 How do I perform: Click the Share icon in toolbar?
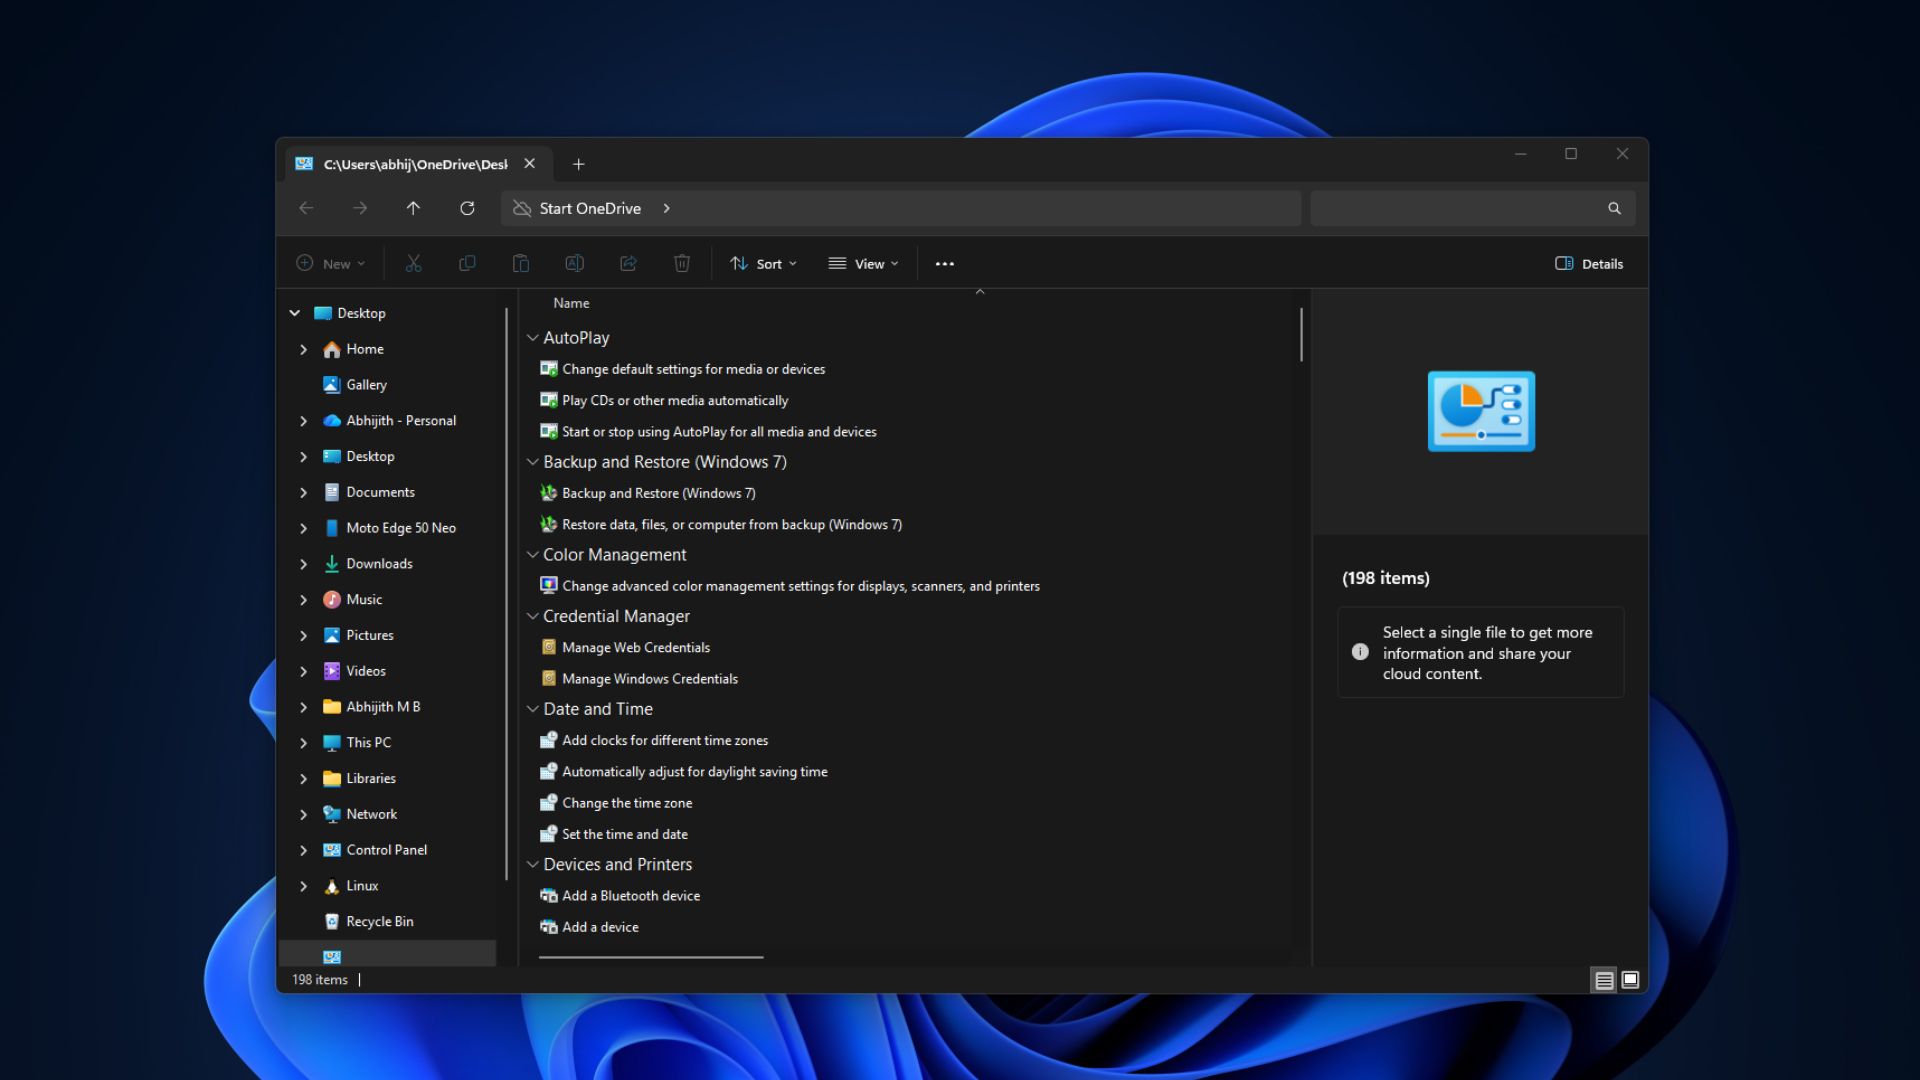click(628, 264)
